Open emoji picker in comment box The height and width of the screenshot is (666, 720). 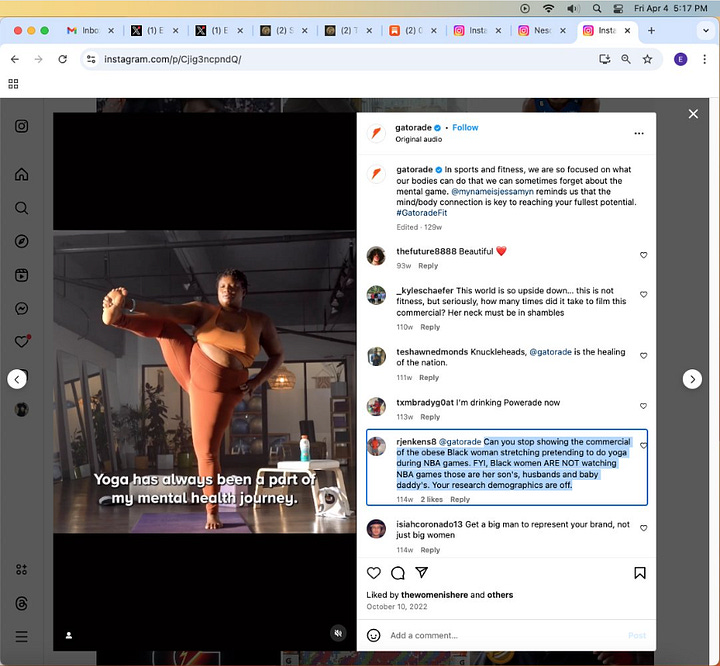click(x=374, y=635)
